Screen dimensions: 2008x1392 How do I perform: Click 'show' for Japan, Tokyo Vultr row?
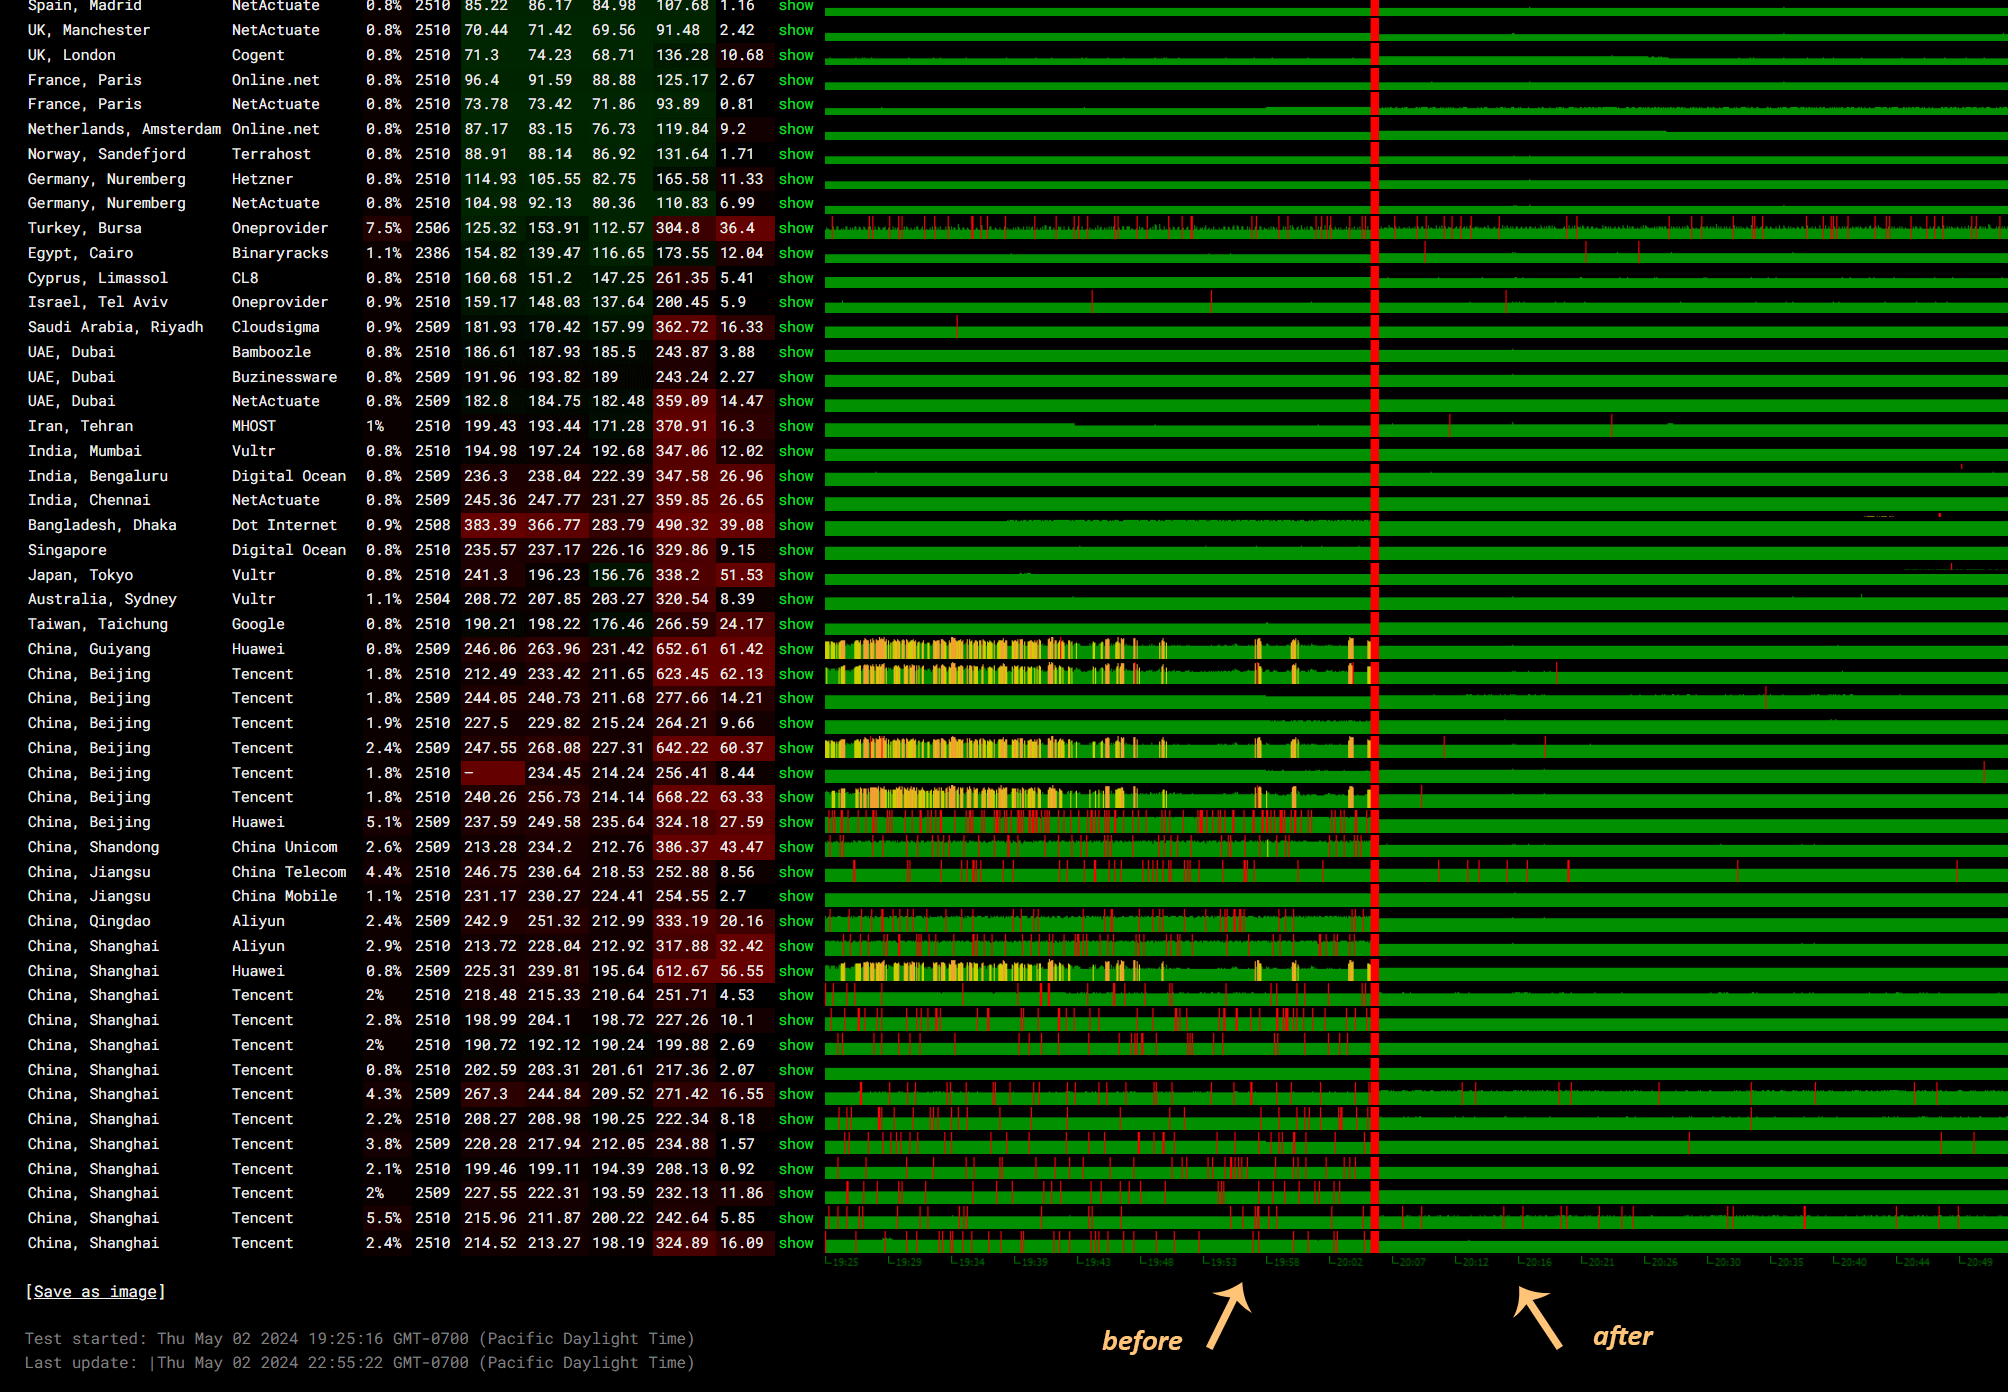tap(796, 575)
